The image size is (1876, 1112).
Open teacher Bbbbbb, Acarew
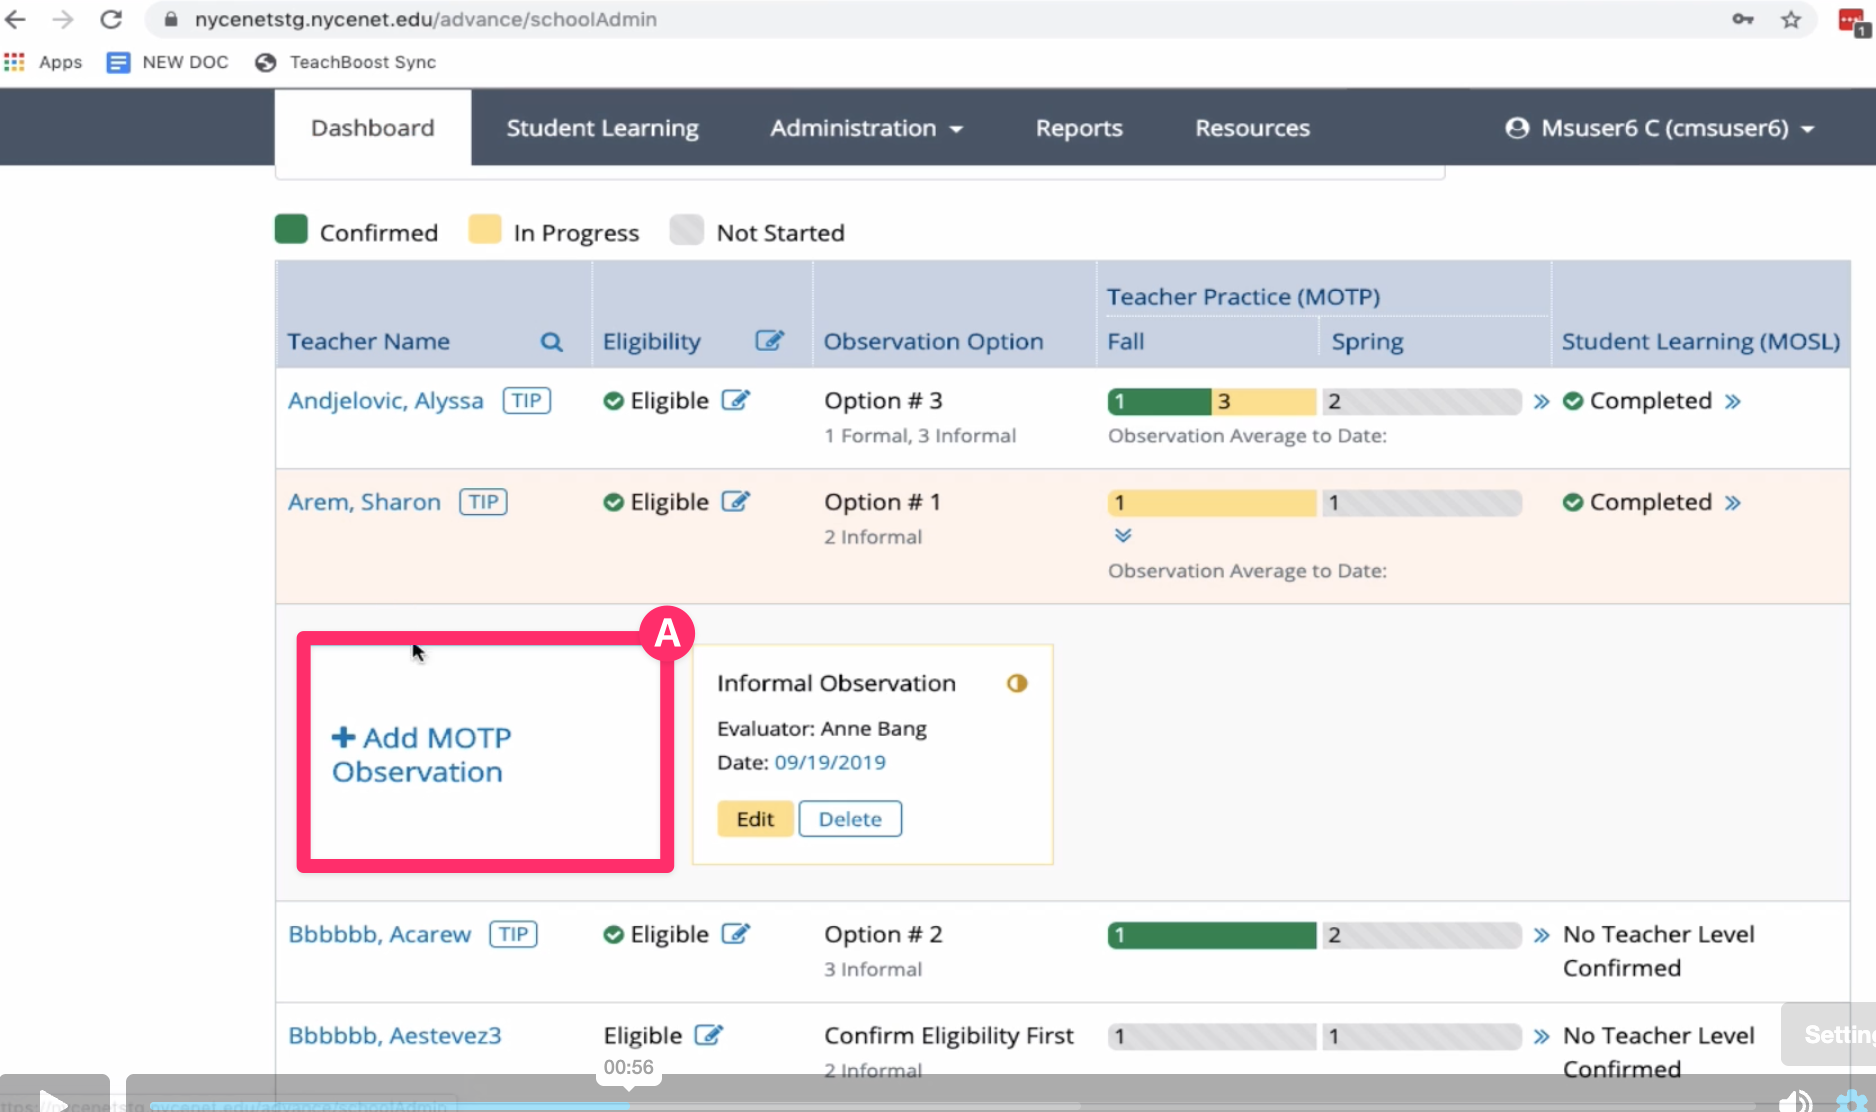point(380,934)
